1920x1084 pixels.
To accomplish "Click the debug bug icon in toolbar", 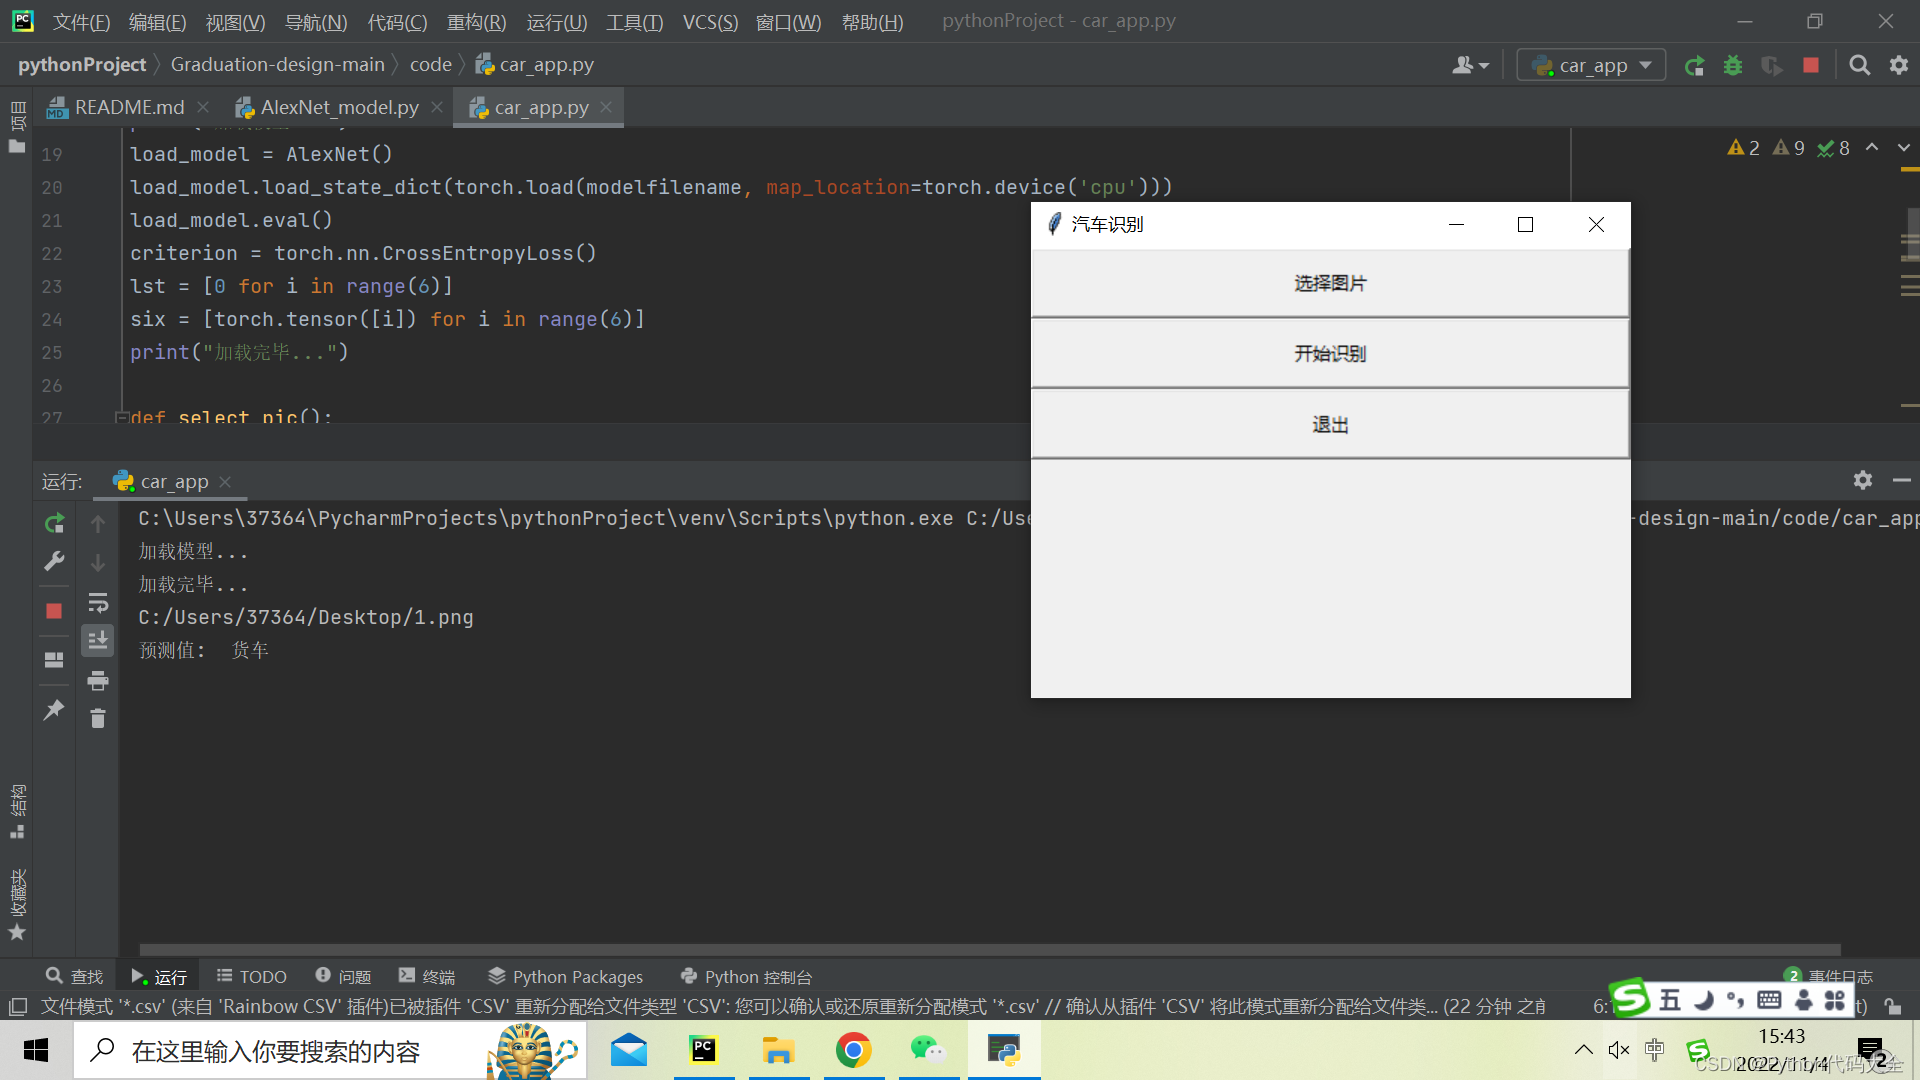I will tap(1733, 66).
